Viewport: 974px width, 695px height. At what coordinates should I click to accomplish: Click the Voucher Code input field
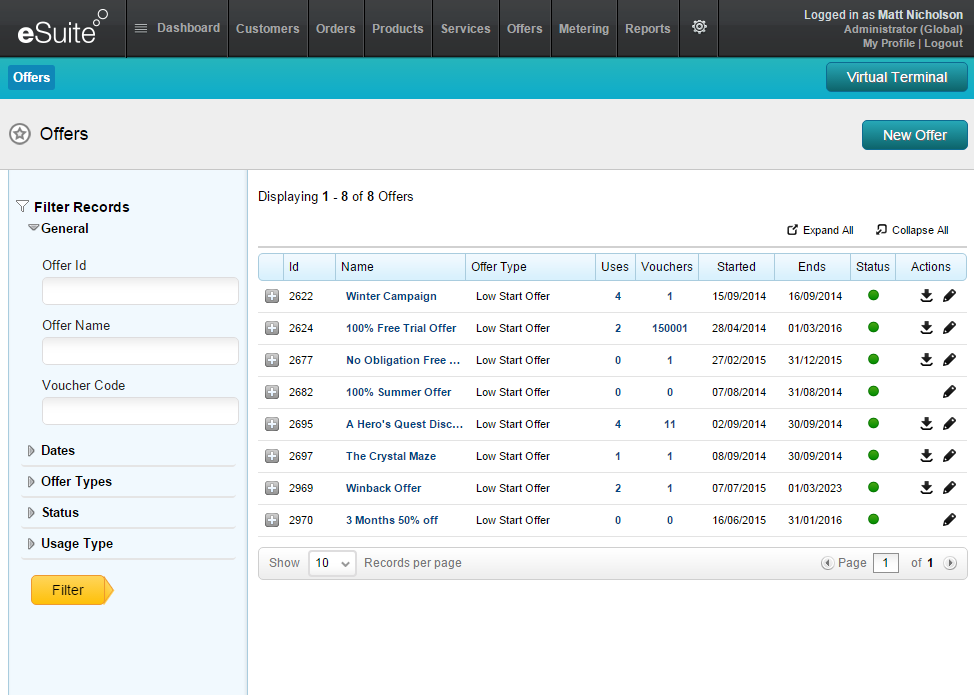pyautogui.click(x=140, y=411)
